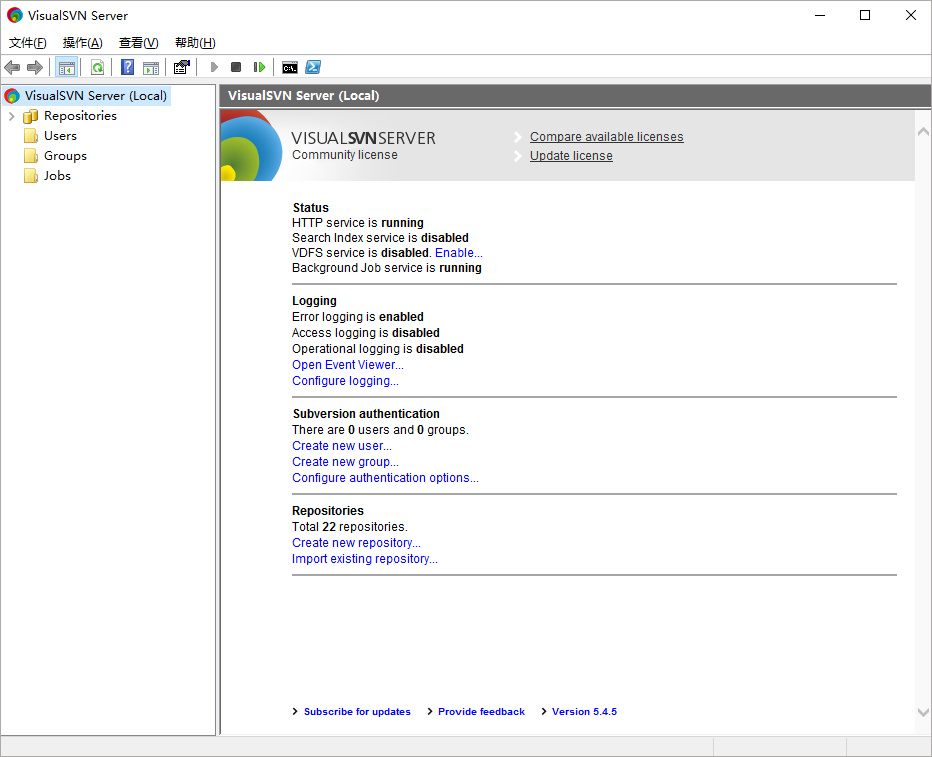The width and height of the screenshot is (932, 757).
Task: Expand the Repositories tree node
Action: pos(12,116)
